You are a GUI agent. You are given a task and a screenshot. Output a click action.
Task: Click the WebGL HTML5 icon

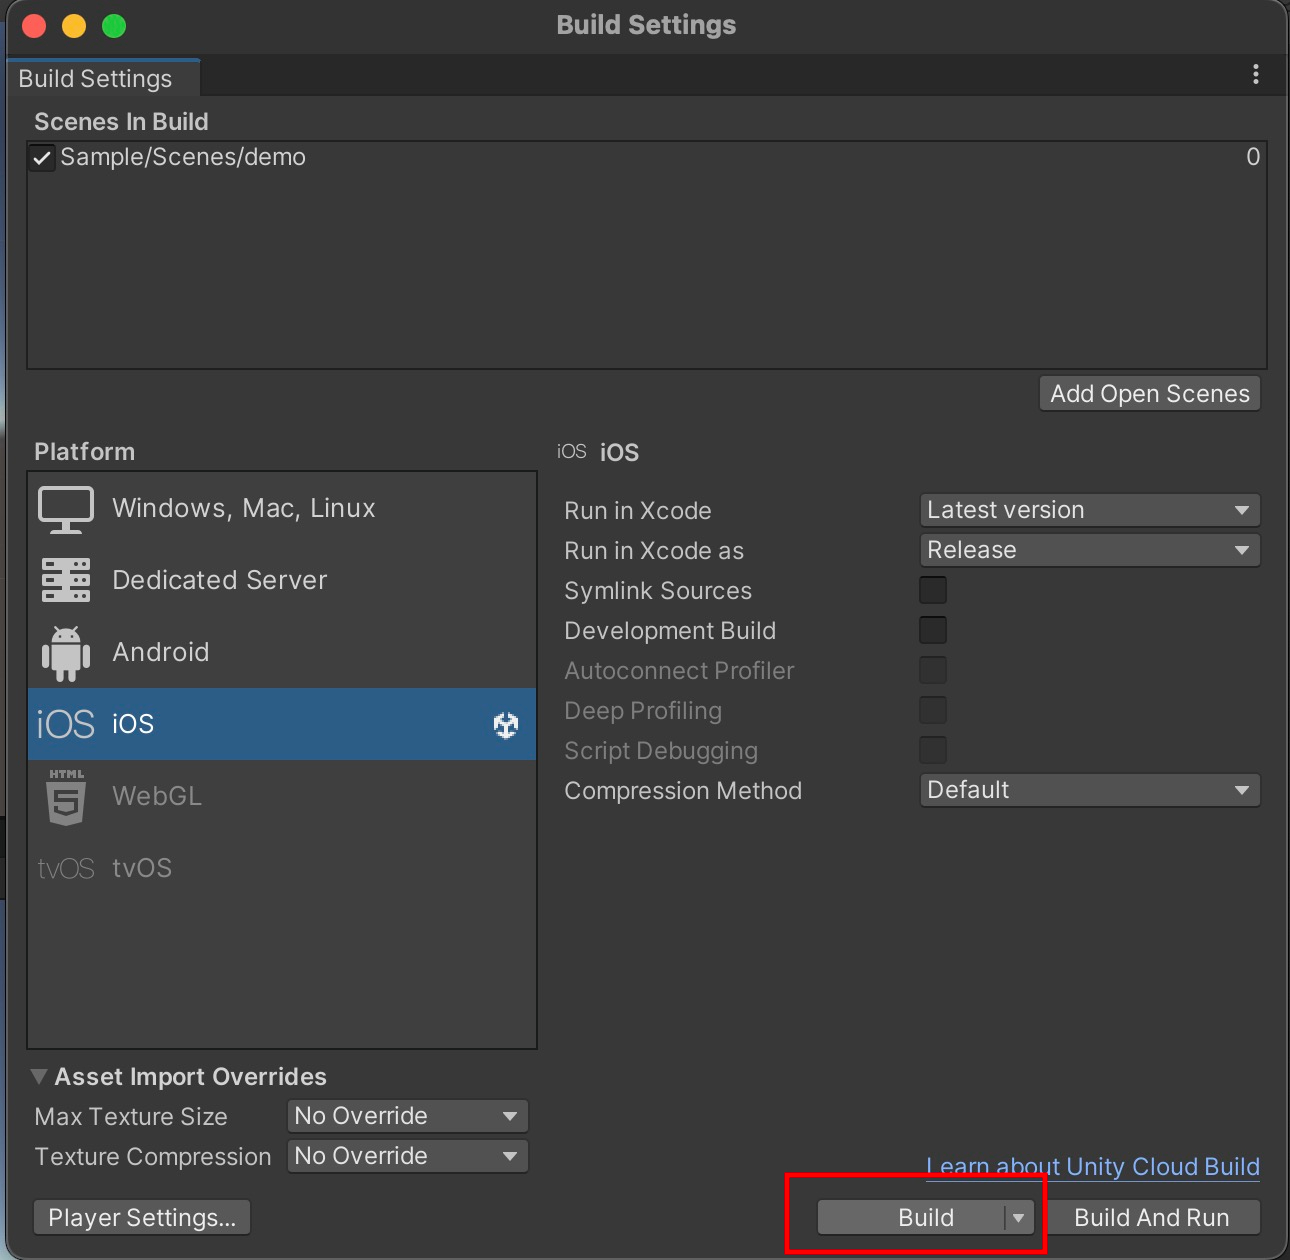[x=64, y=796]
